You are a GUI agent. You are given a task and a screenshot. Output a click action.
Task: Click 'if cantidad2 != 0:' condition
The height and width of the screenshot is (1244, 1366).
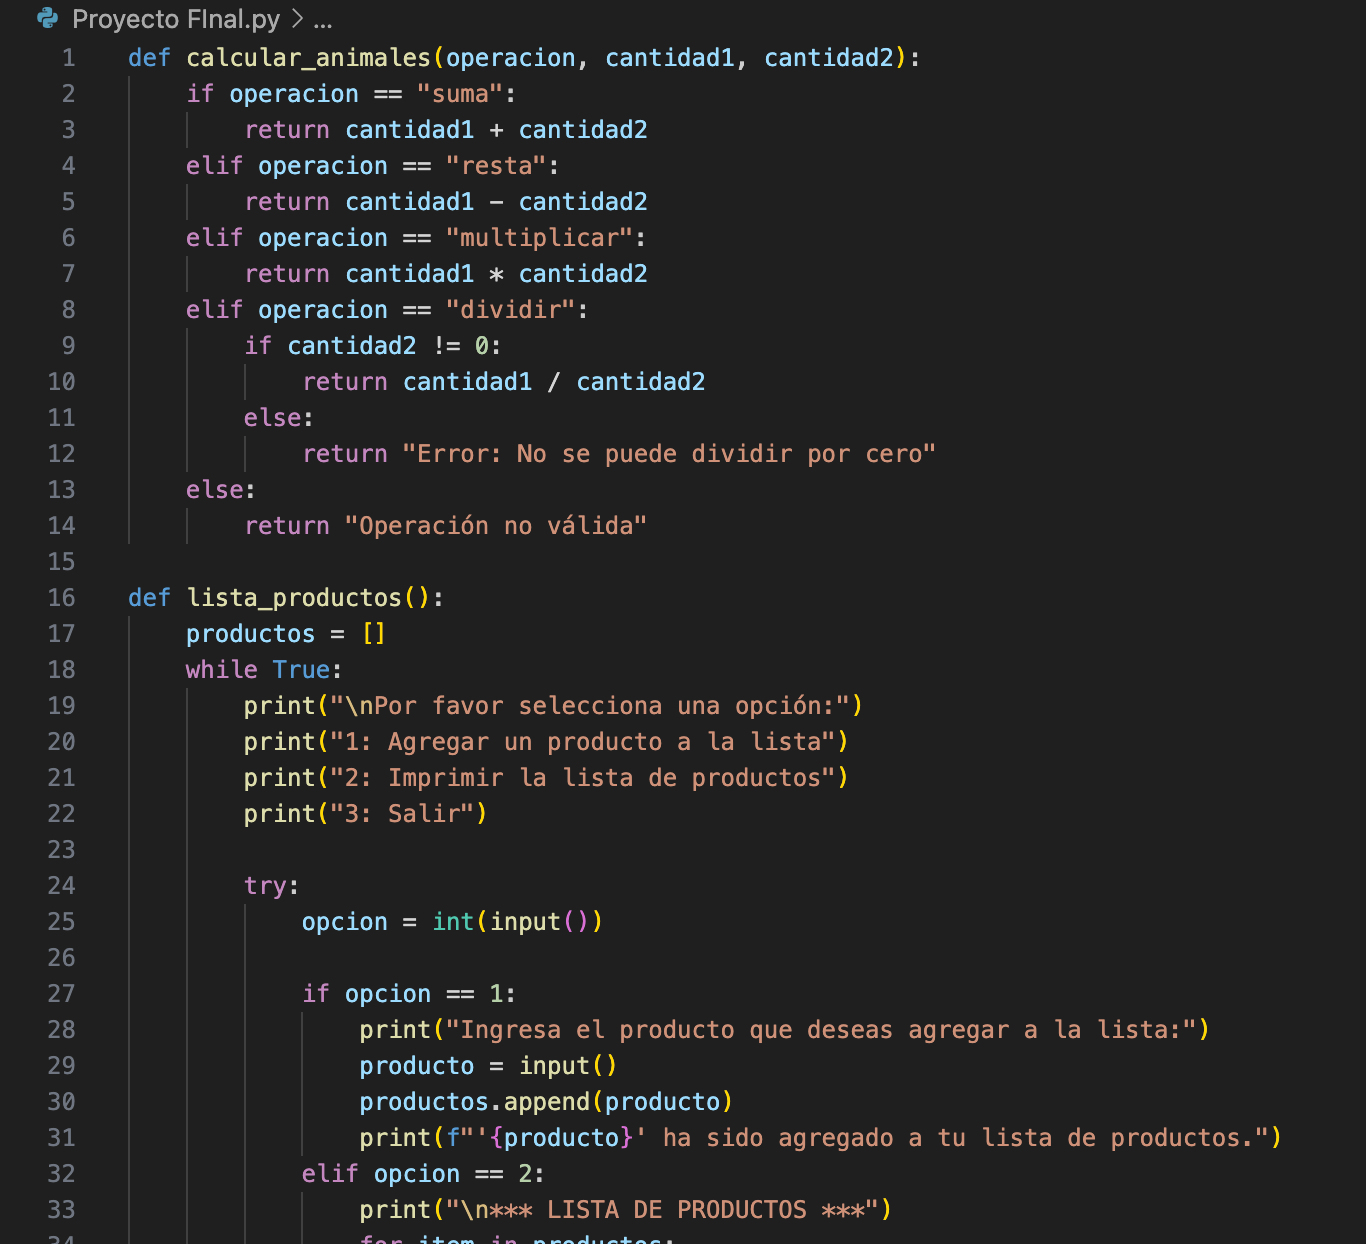point(373,346)
